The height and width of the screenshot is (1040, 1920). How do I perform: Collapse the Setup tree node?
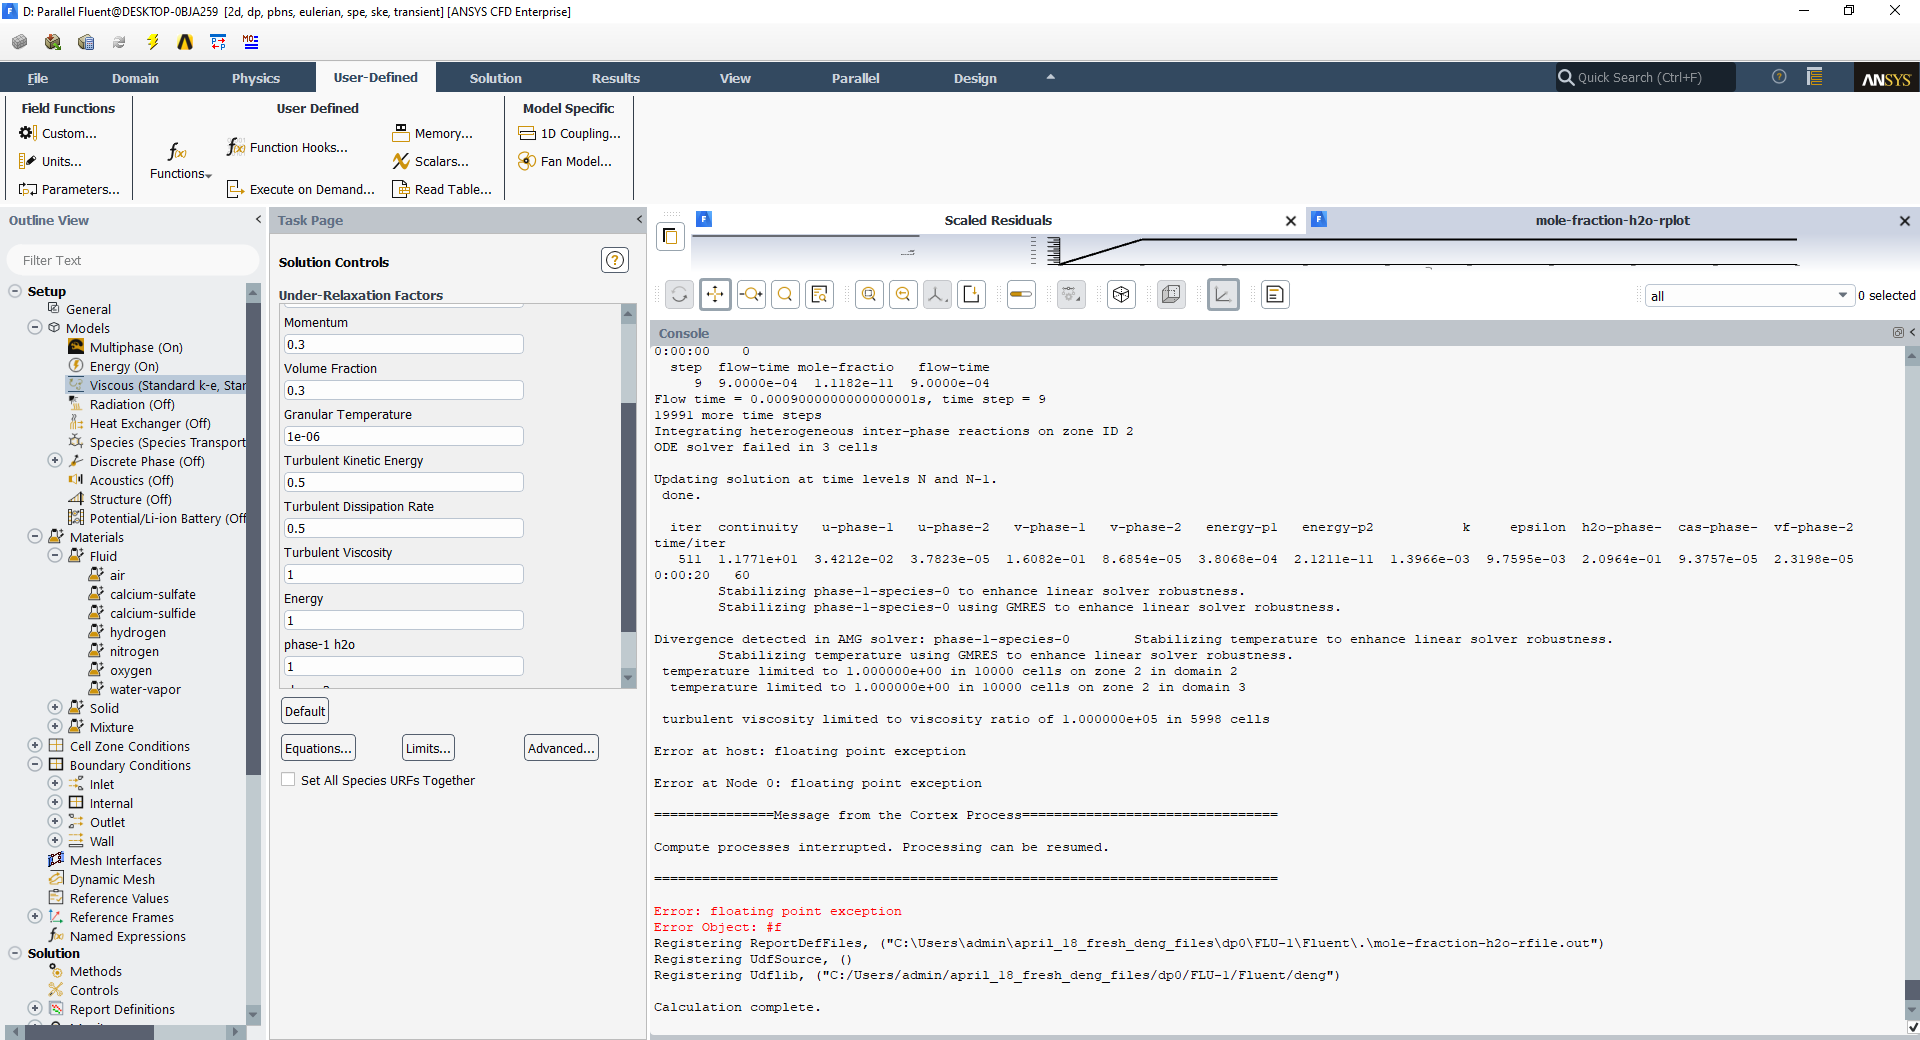pyautogui.click(x=15, y=291)
